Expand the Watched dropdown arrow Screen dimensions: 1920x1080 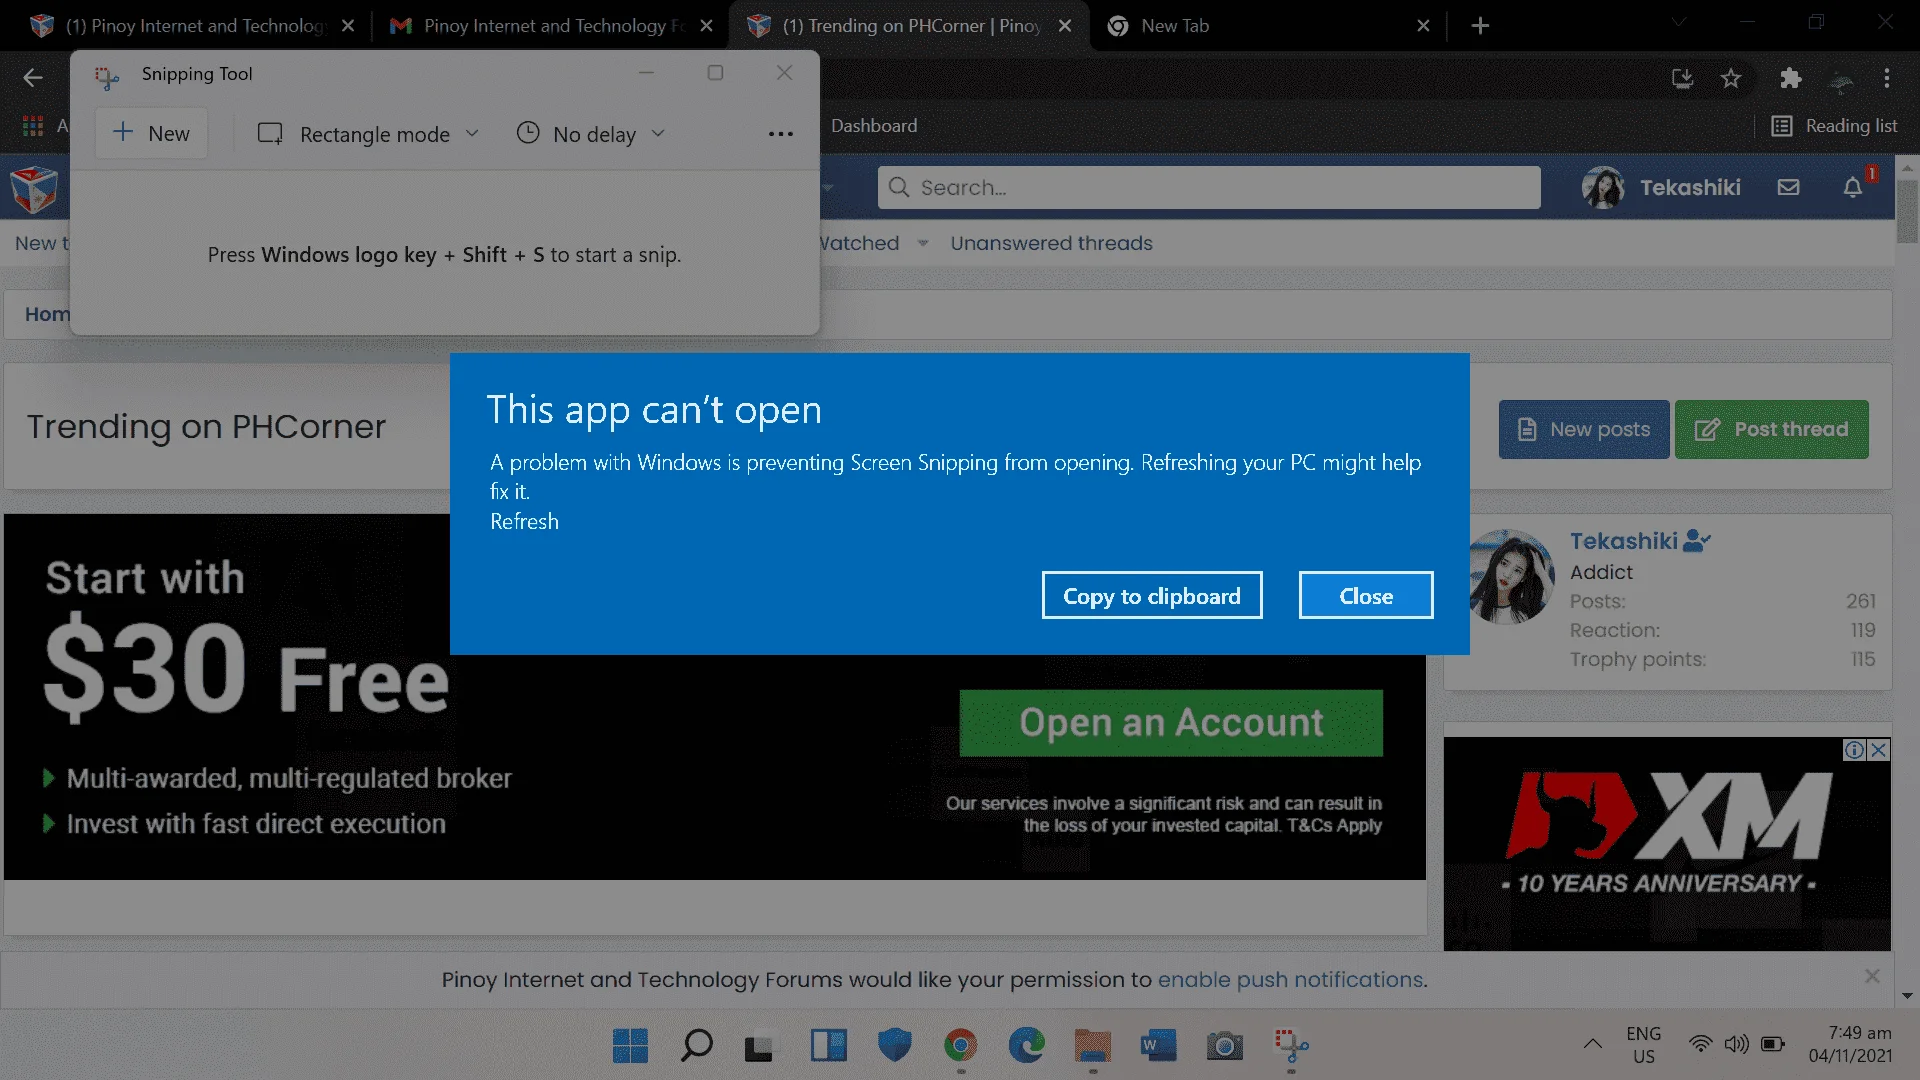coord(923,243)
